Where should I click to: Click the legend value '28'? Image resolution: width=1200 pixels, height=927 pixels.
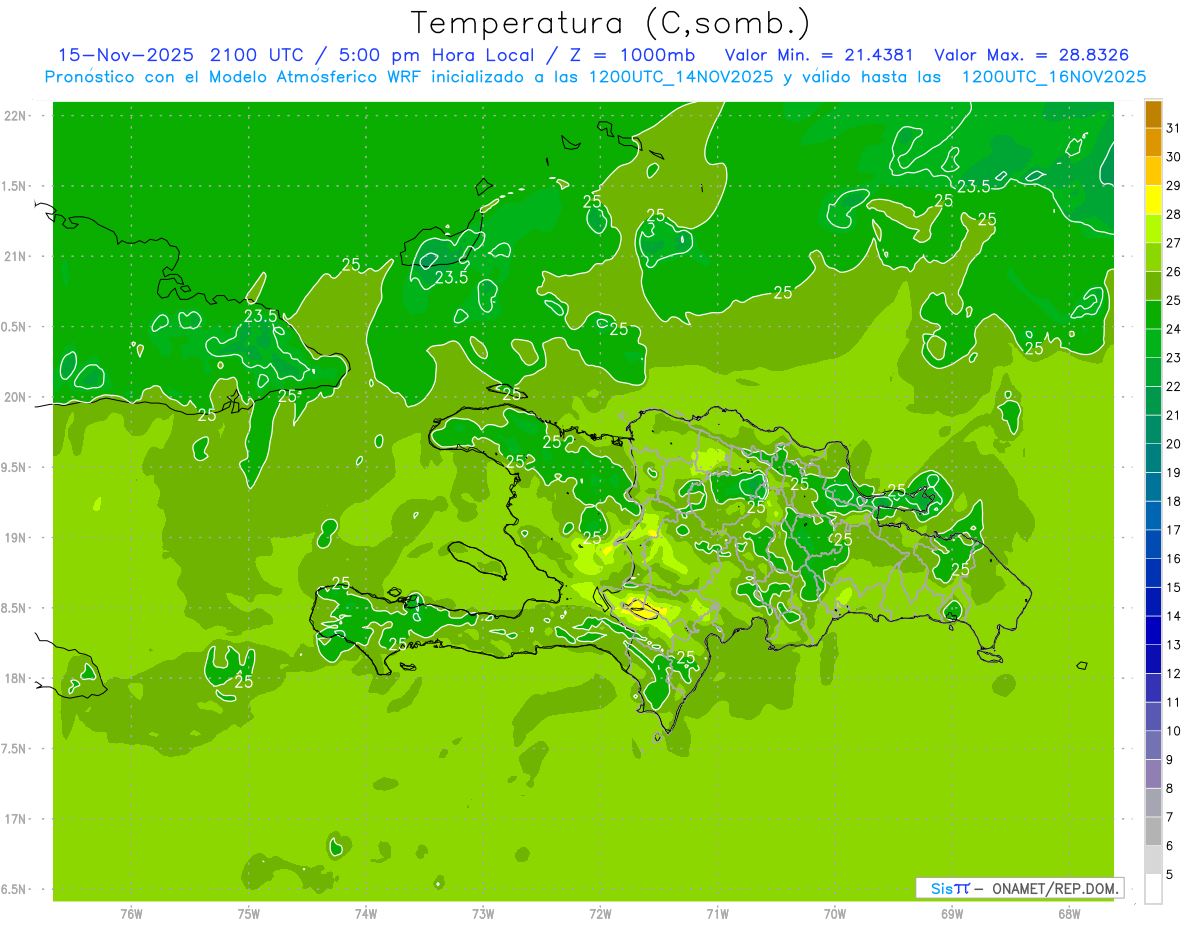[x=1174, y=214]
